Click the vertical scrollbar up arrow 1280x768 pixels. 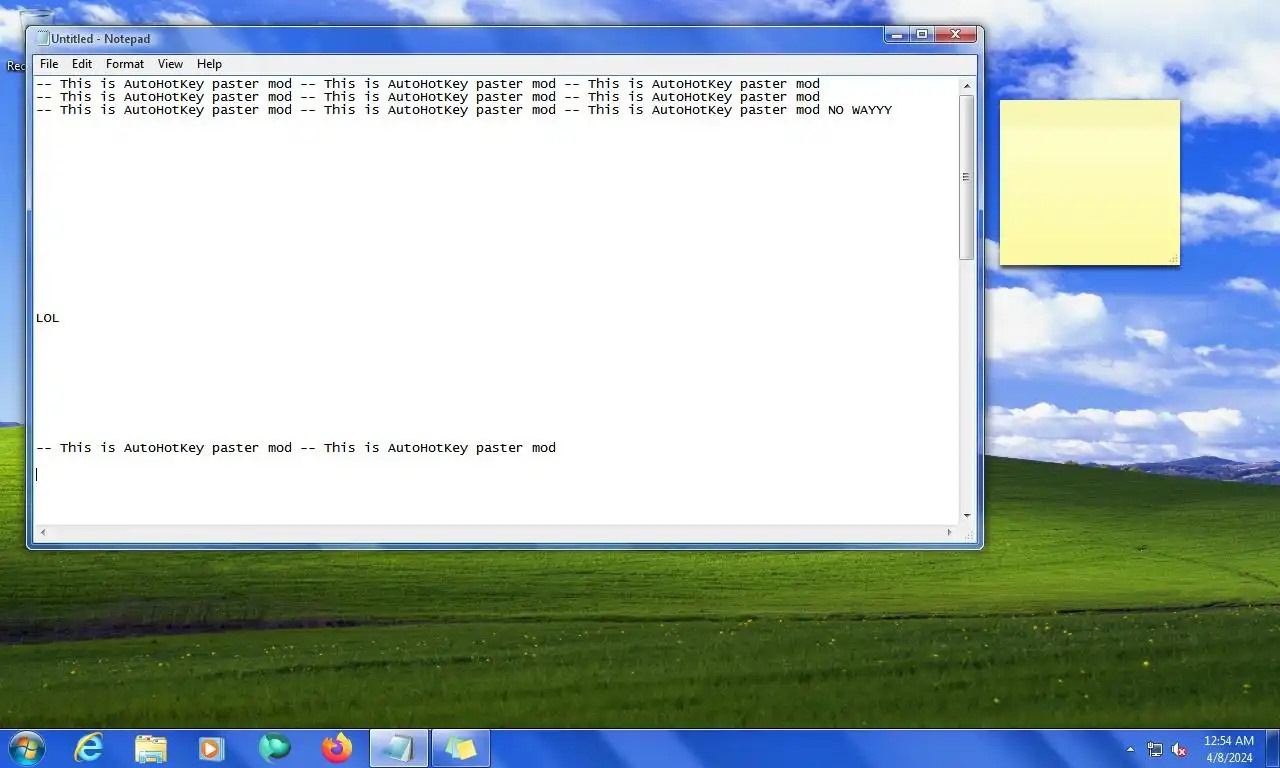(x=967, y=87)
